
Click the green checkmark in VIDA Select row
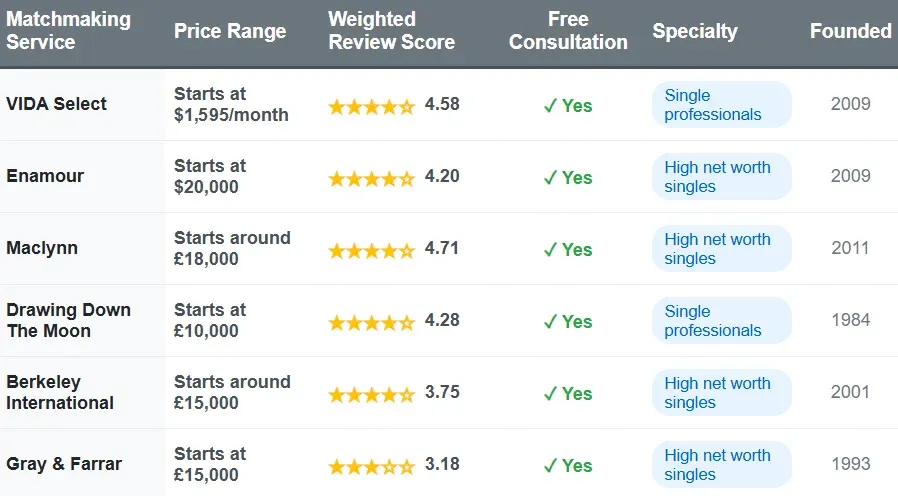pyautogui.click(x=550, y=106)
